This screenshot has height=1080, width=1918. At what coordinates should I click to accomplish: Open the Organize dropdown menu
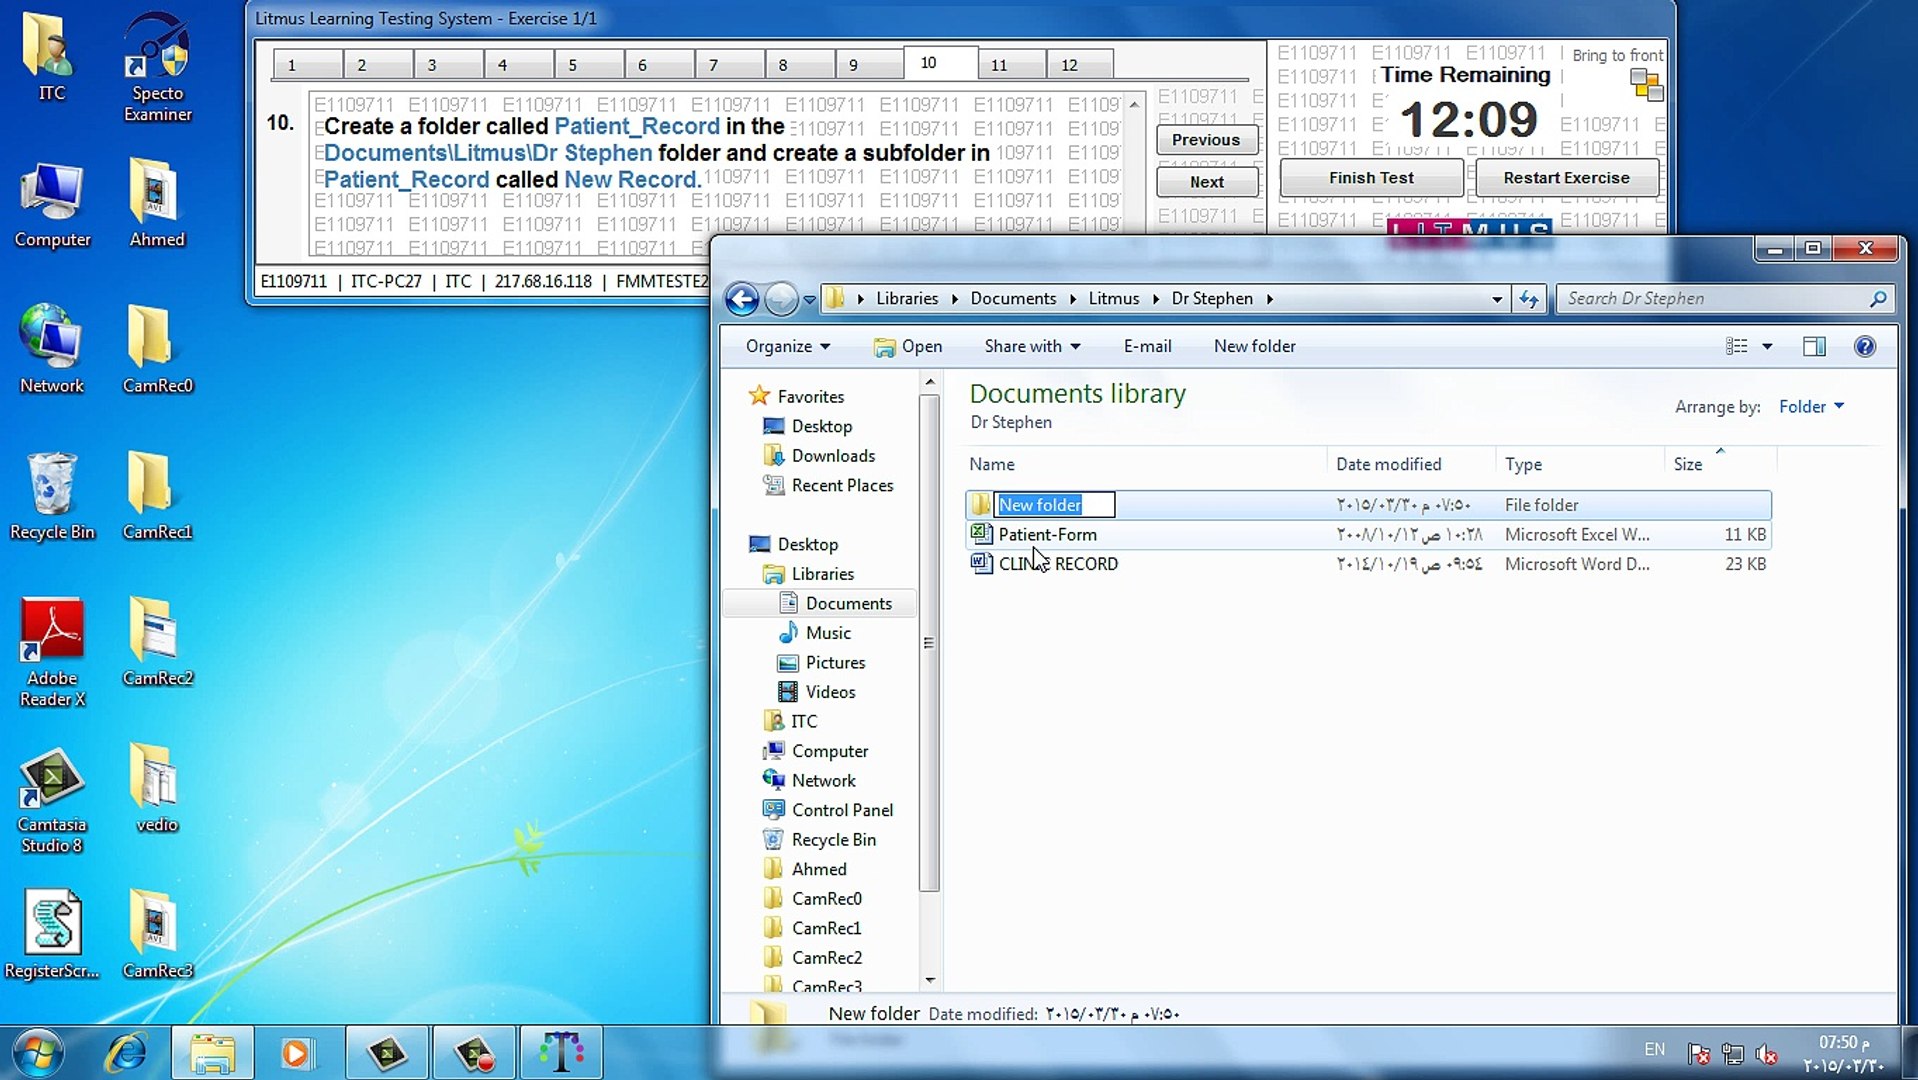[788, 346]
